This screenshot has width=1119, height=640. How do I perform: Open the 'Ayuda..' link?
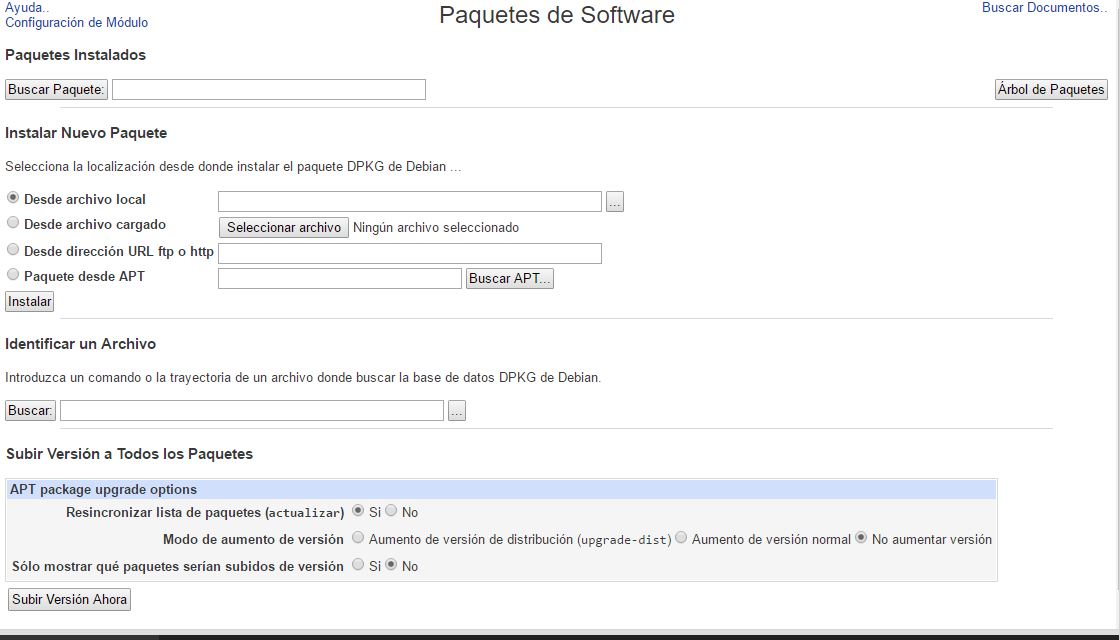click(26, 7)
